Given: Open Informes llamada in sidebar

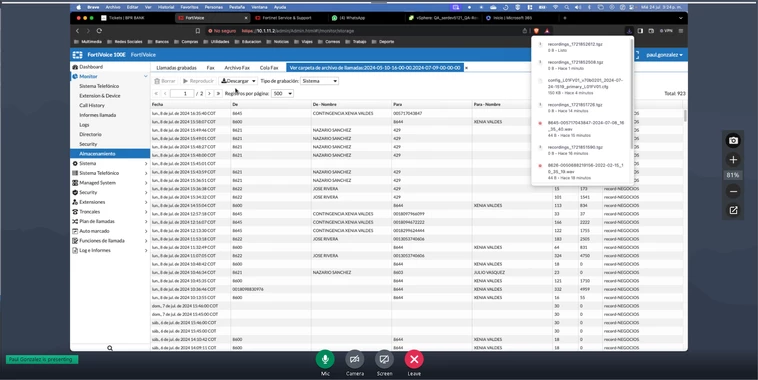Looking at the screenshot, I should 98,115.
